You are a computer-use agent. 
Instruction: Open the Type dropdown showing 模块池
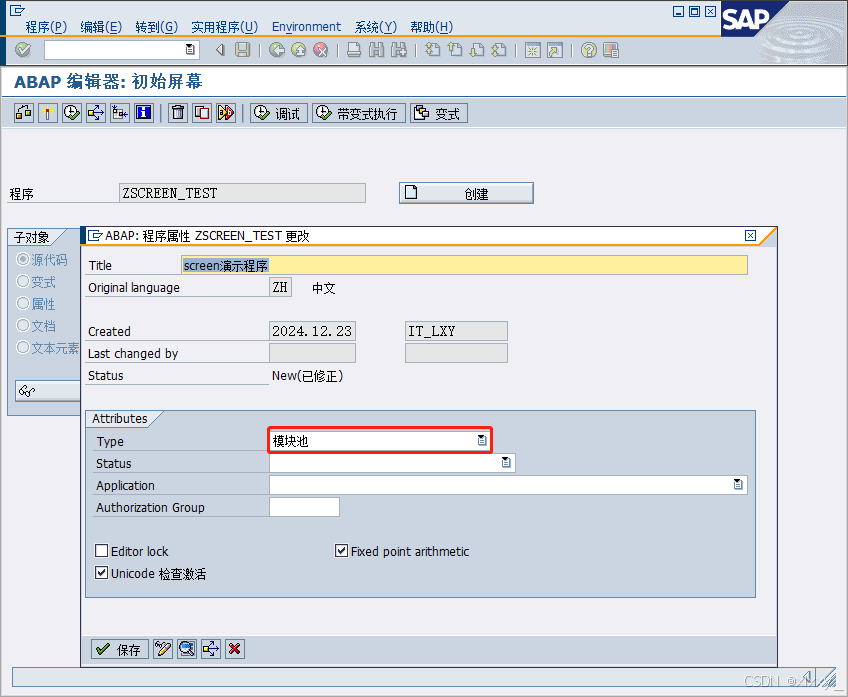(x=482, y=441)
